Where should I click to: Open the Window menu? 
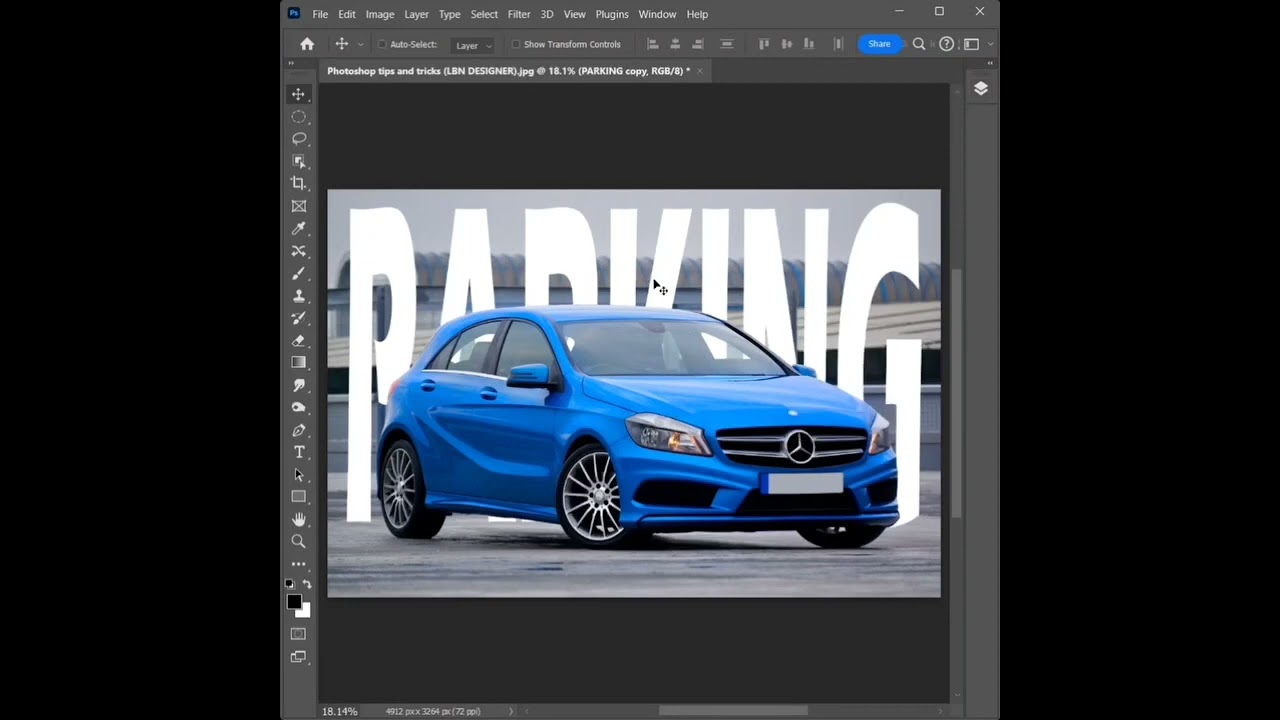point(657,14)
